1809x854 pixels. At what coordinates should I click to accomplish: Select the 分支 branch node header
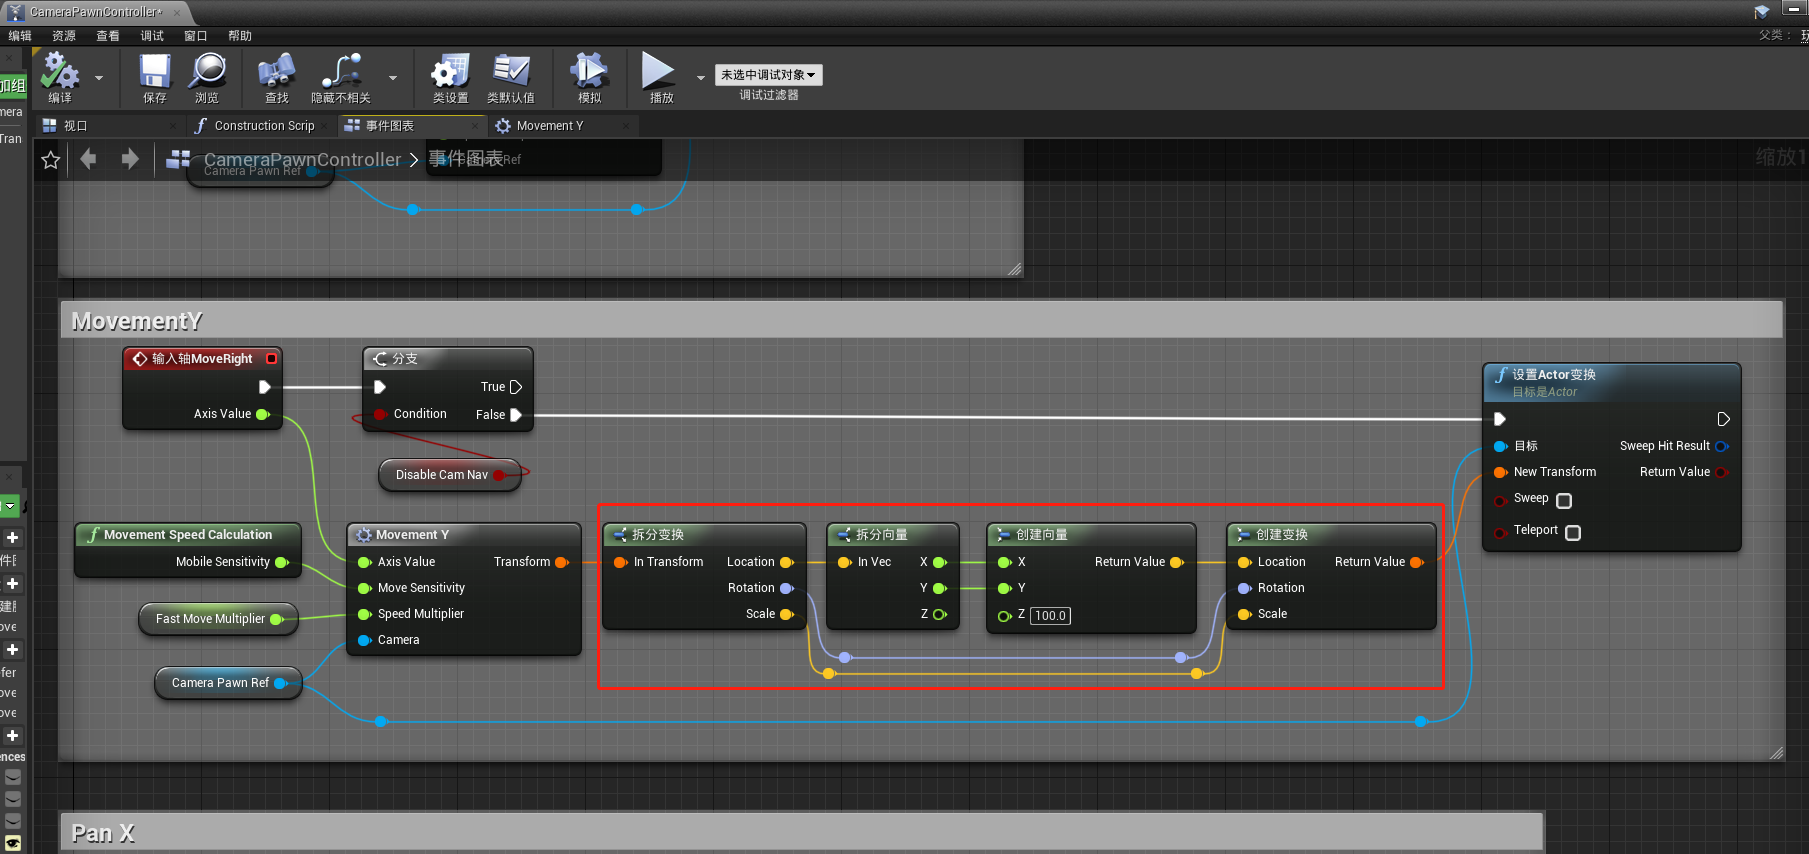447,359
